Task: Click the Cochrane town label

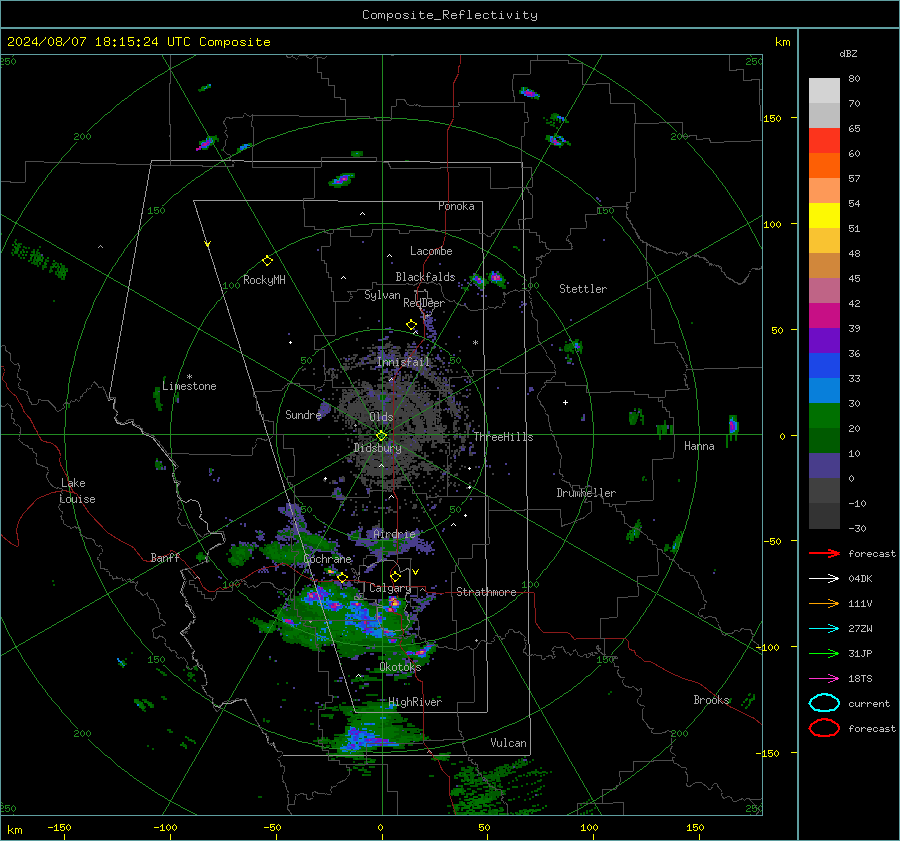Action: coord(327,559)
